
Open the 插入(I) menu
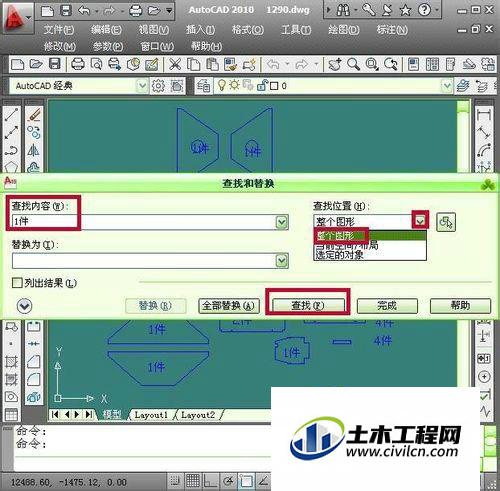point(200,30)
